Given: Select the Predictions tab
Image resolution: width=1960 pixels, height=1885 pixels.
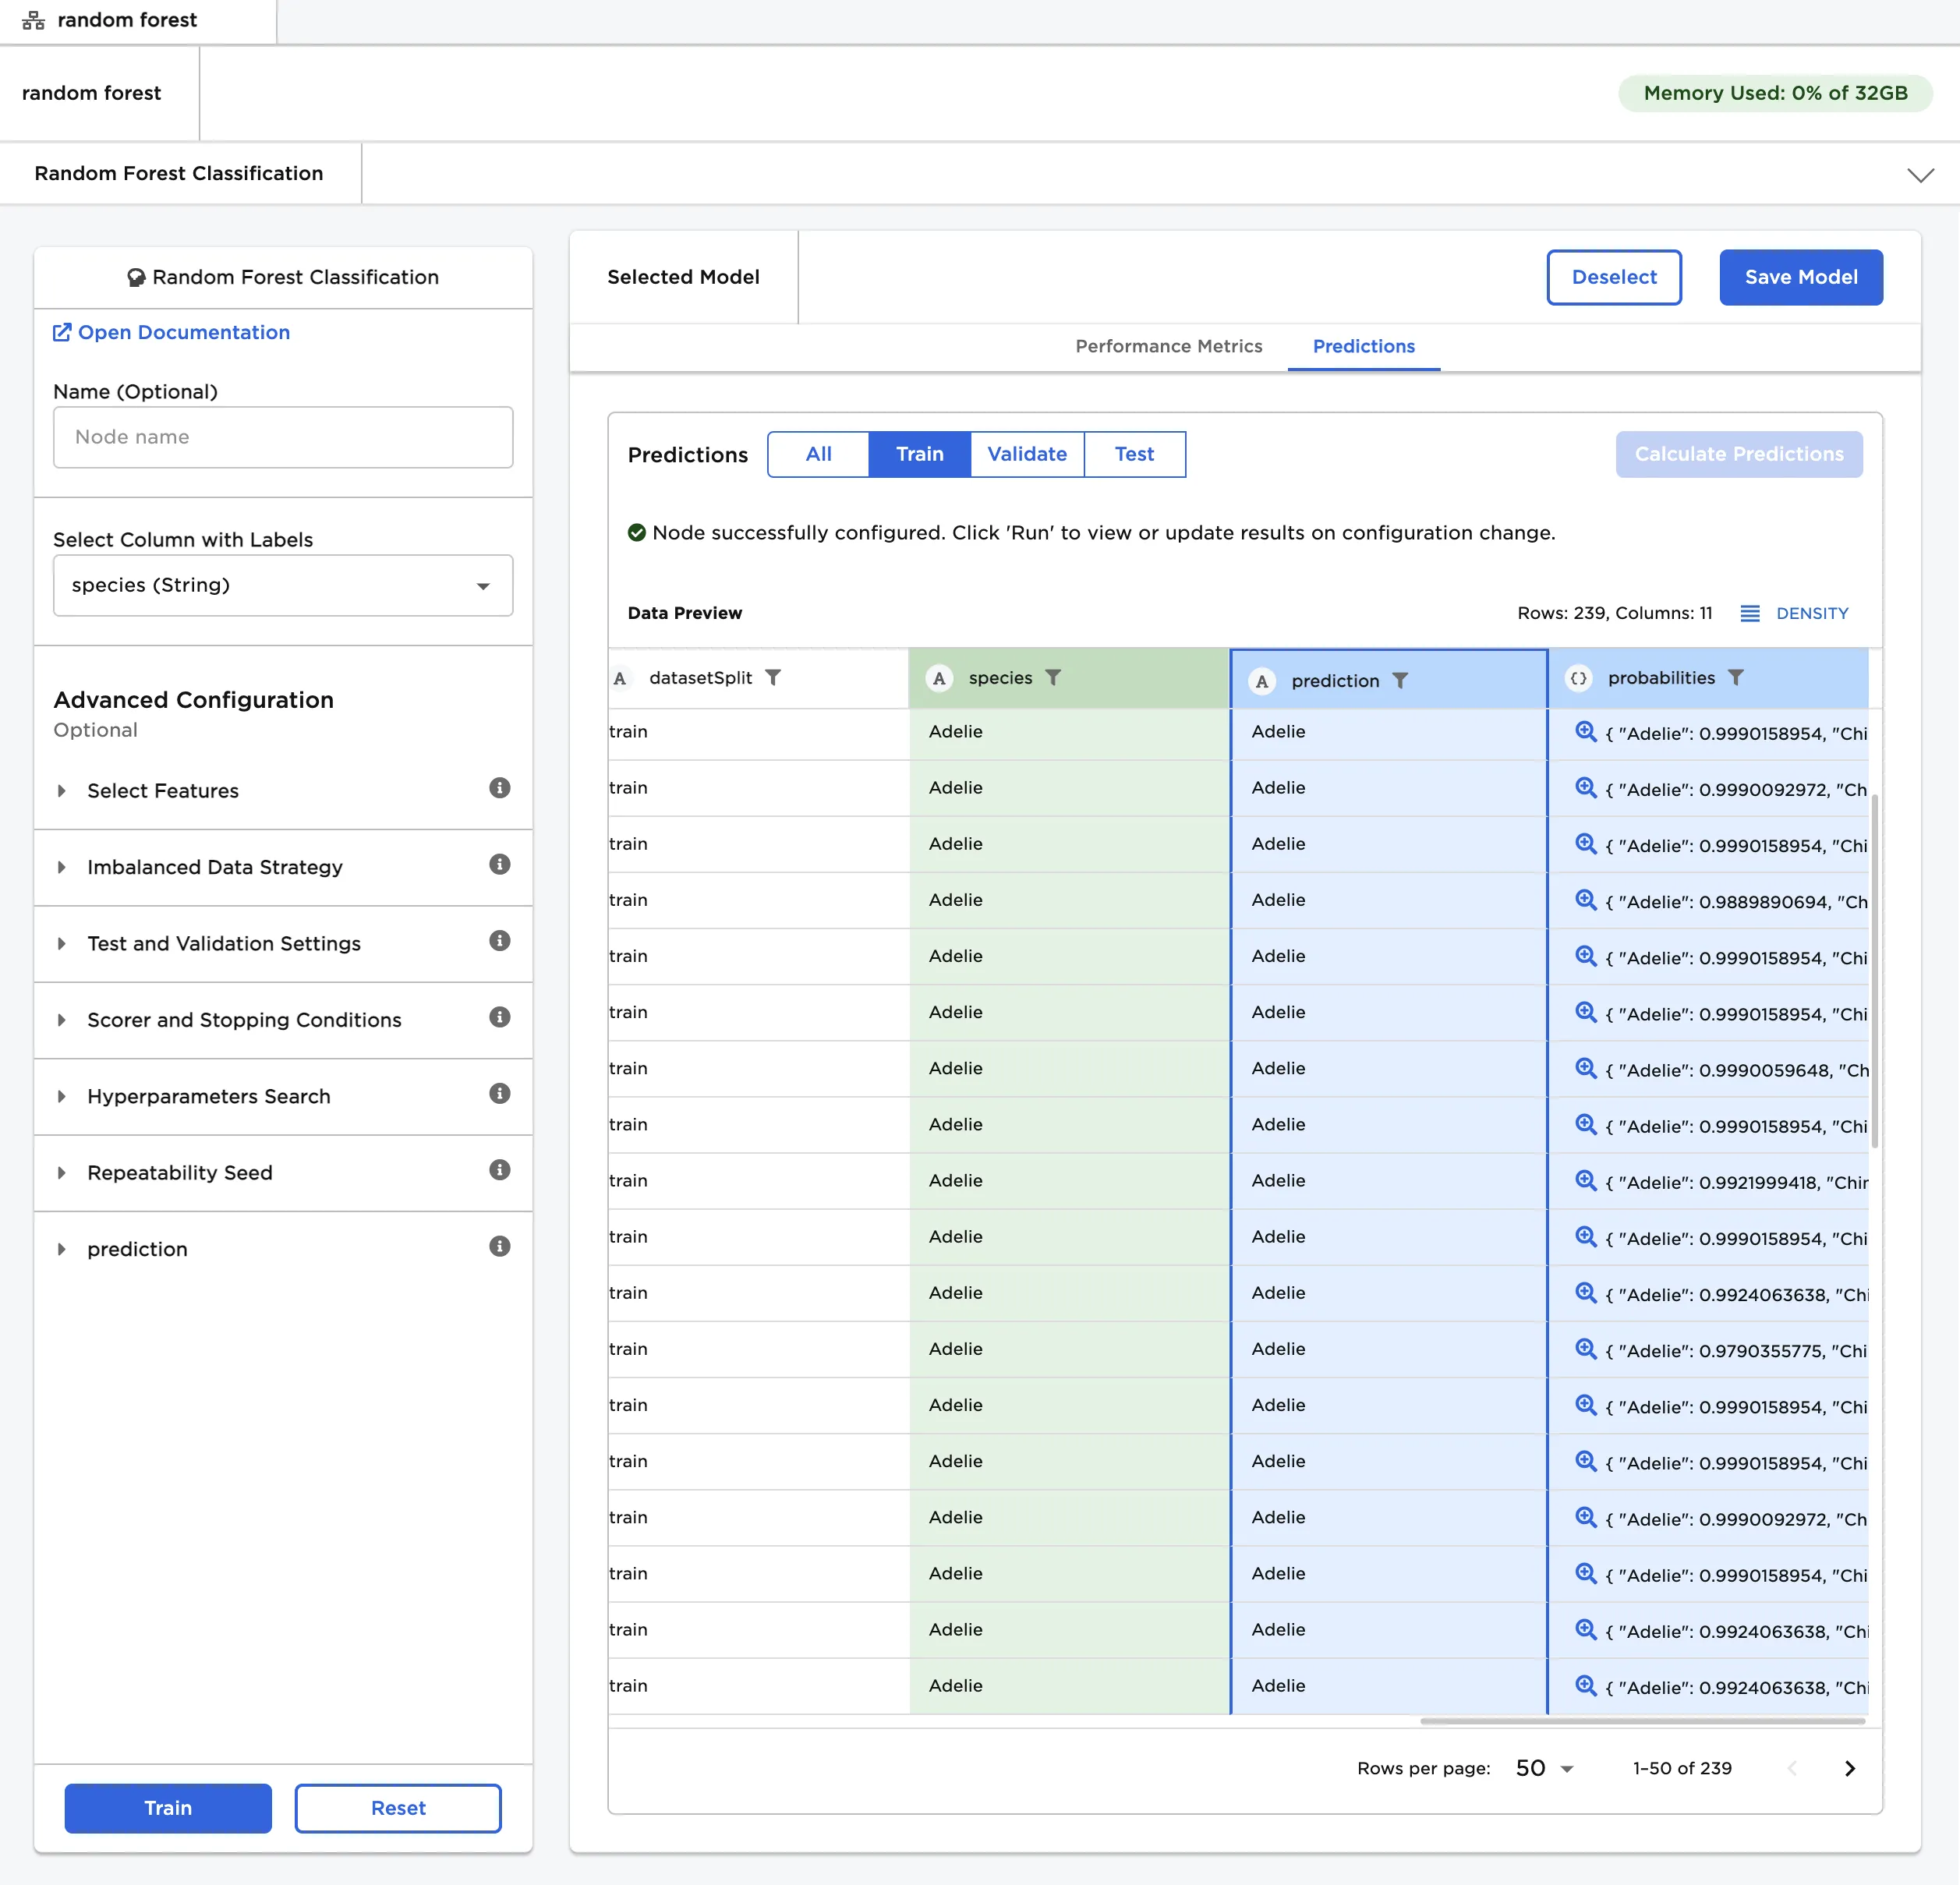Looking at the screenshot, I should [1363, 346].
